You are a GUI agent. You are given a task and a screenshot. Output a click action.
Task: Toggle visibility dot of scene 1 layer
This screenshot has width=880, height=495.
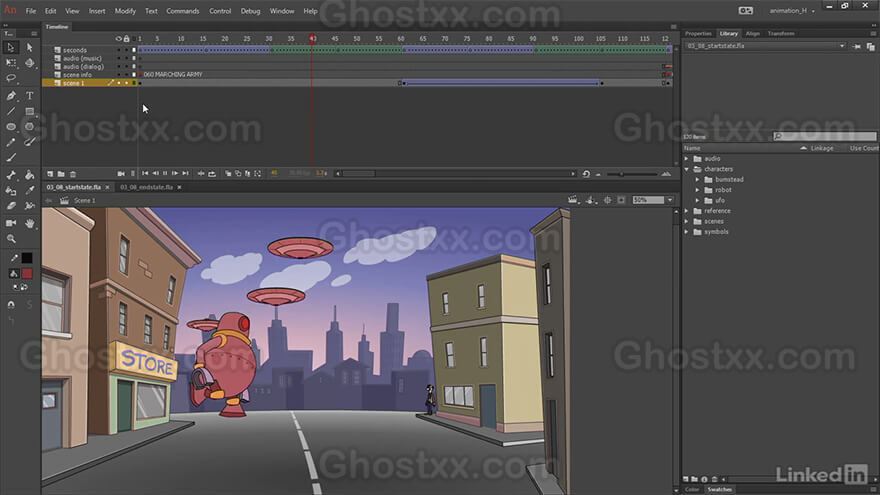click(x=118, y=83)
